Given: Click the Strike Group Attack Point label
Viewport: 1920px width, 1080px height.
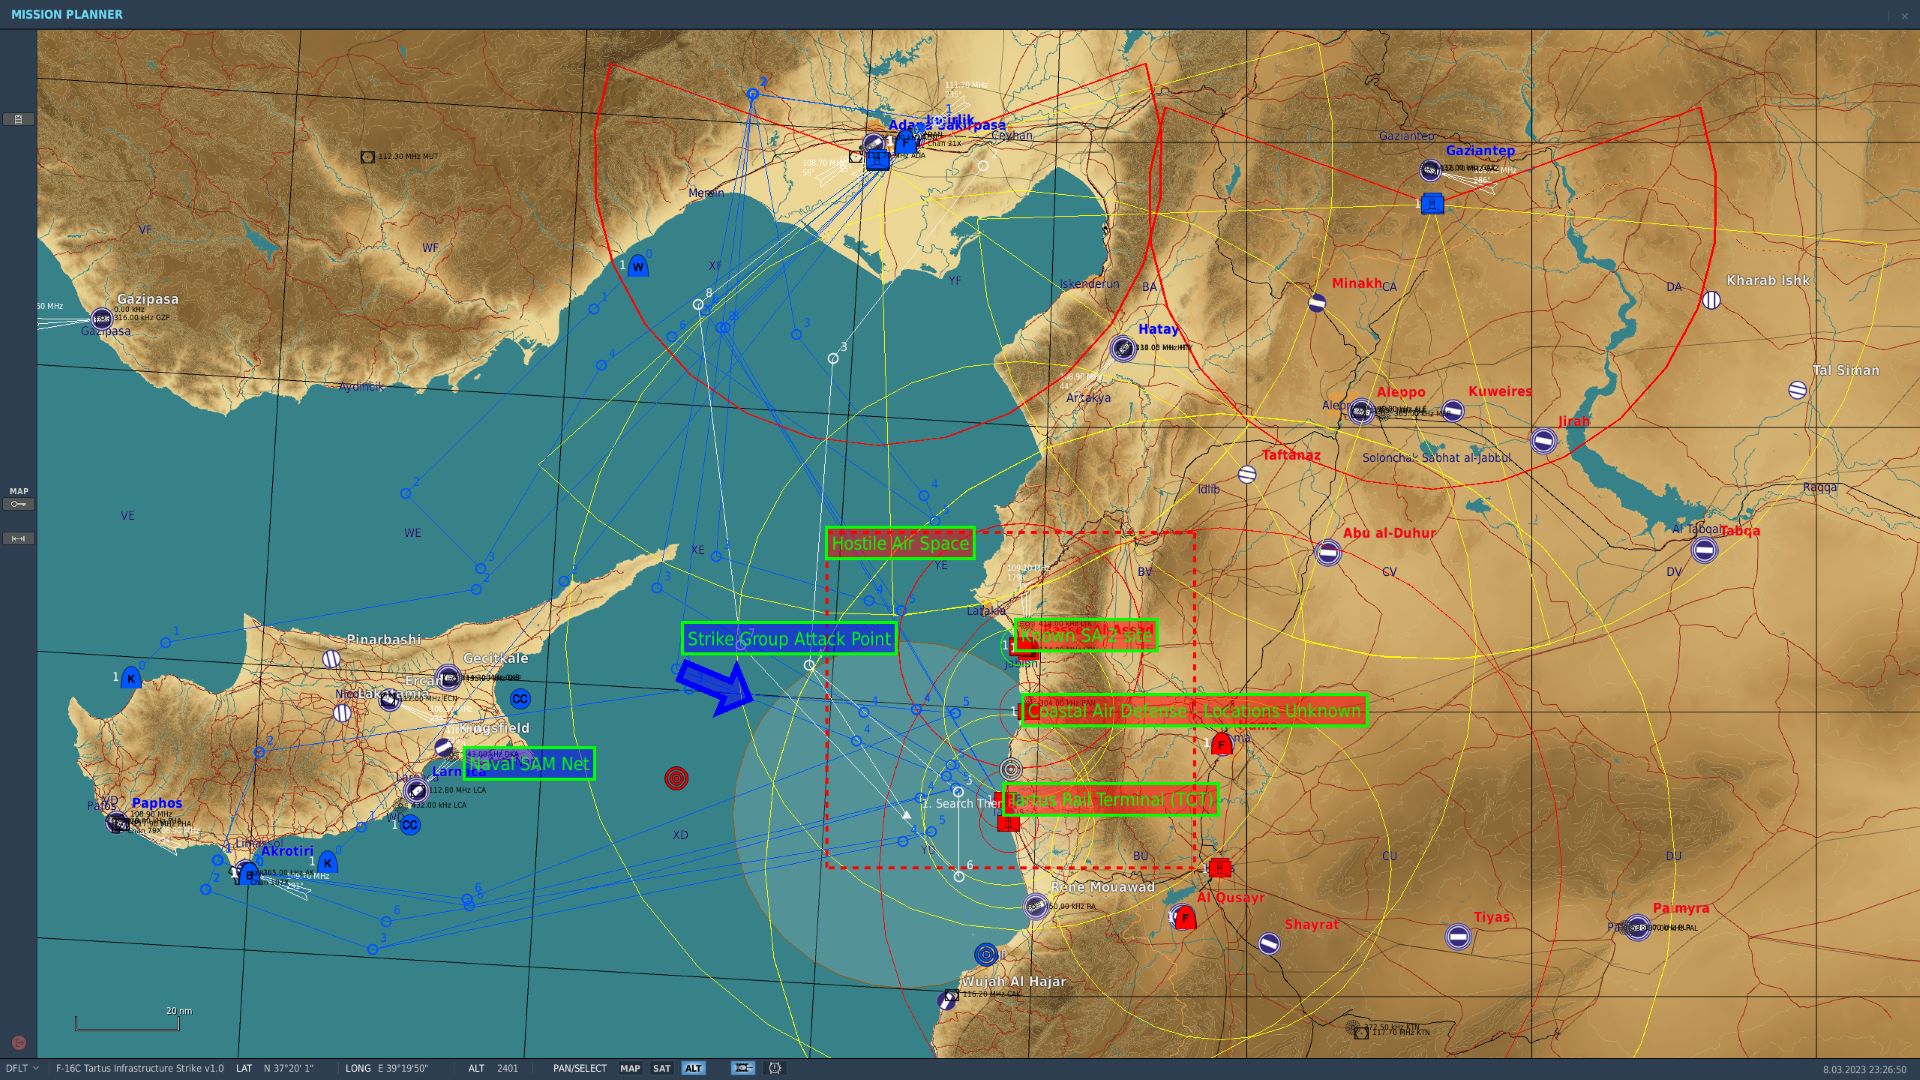Looking at the screenshot, I should 788,639.
